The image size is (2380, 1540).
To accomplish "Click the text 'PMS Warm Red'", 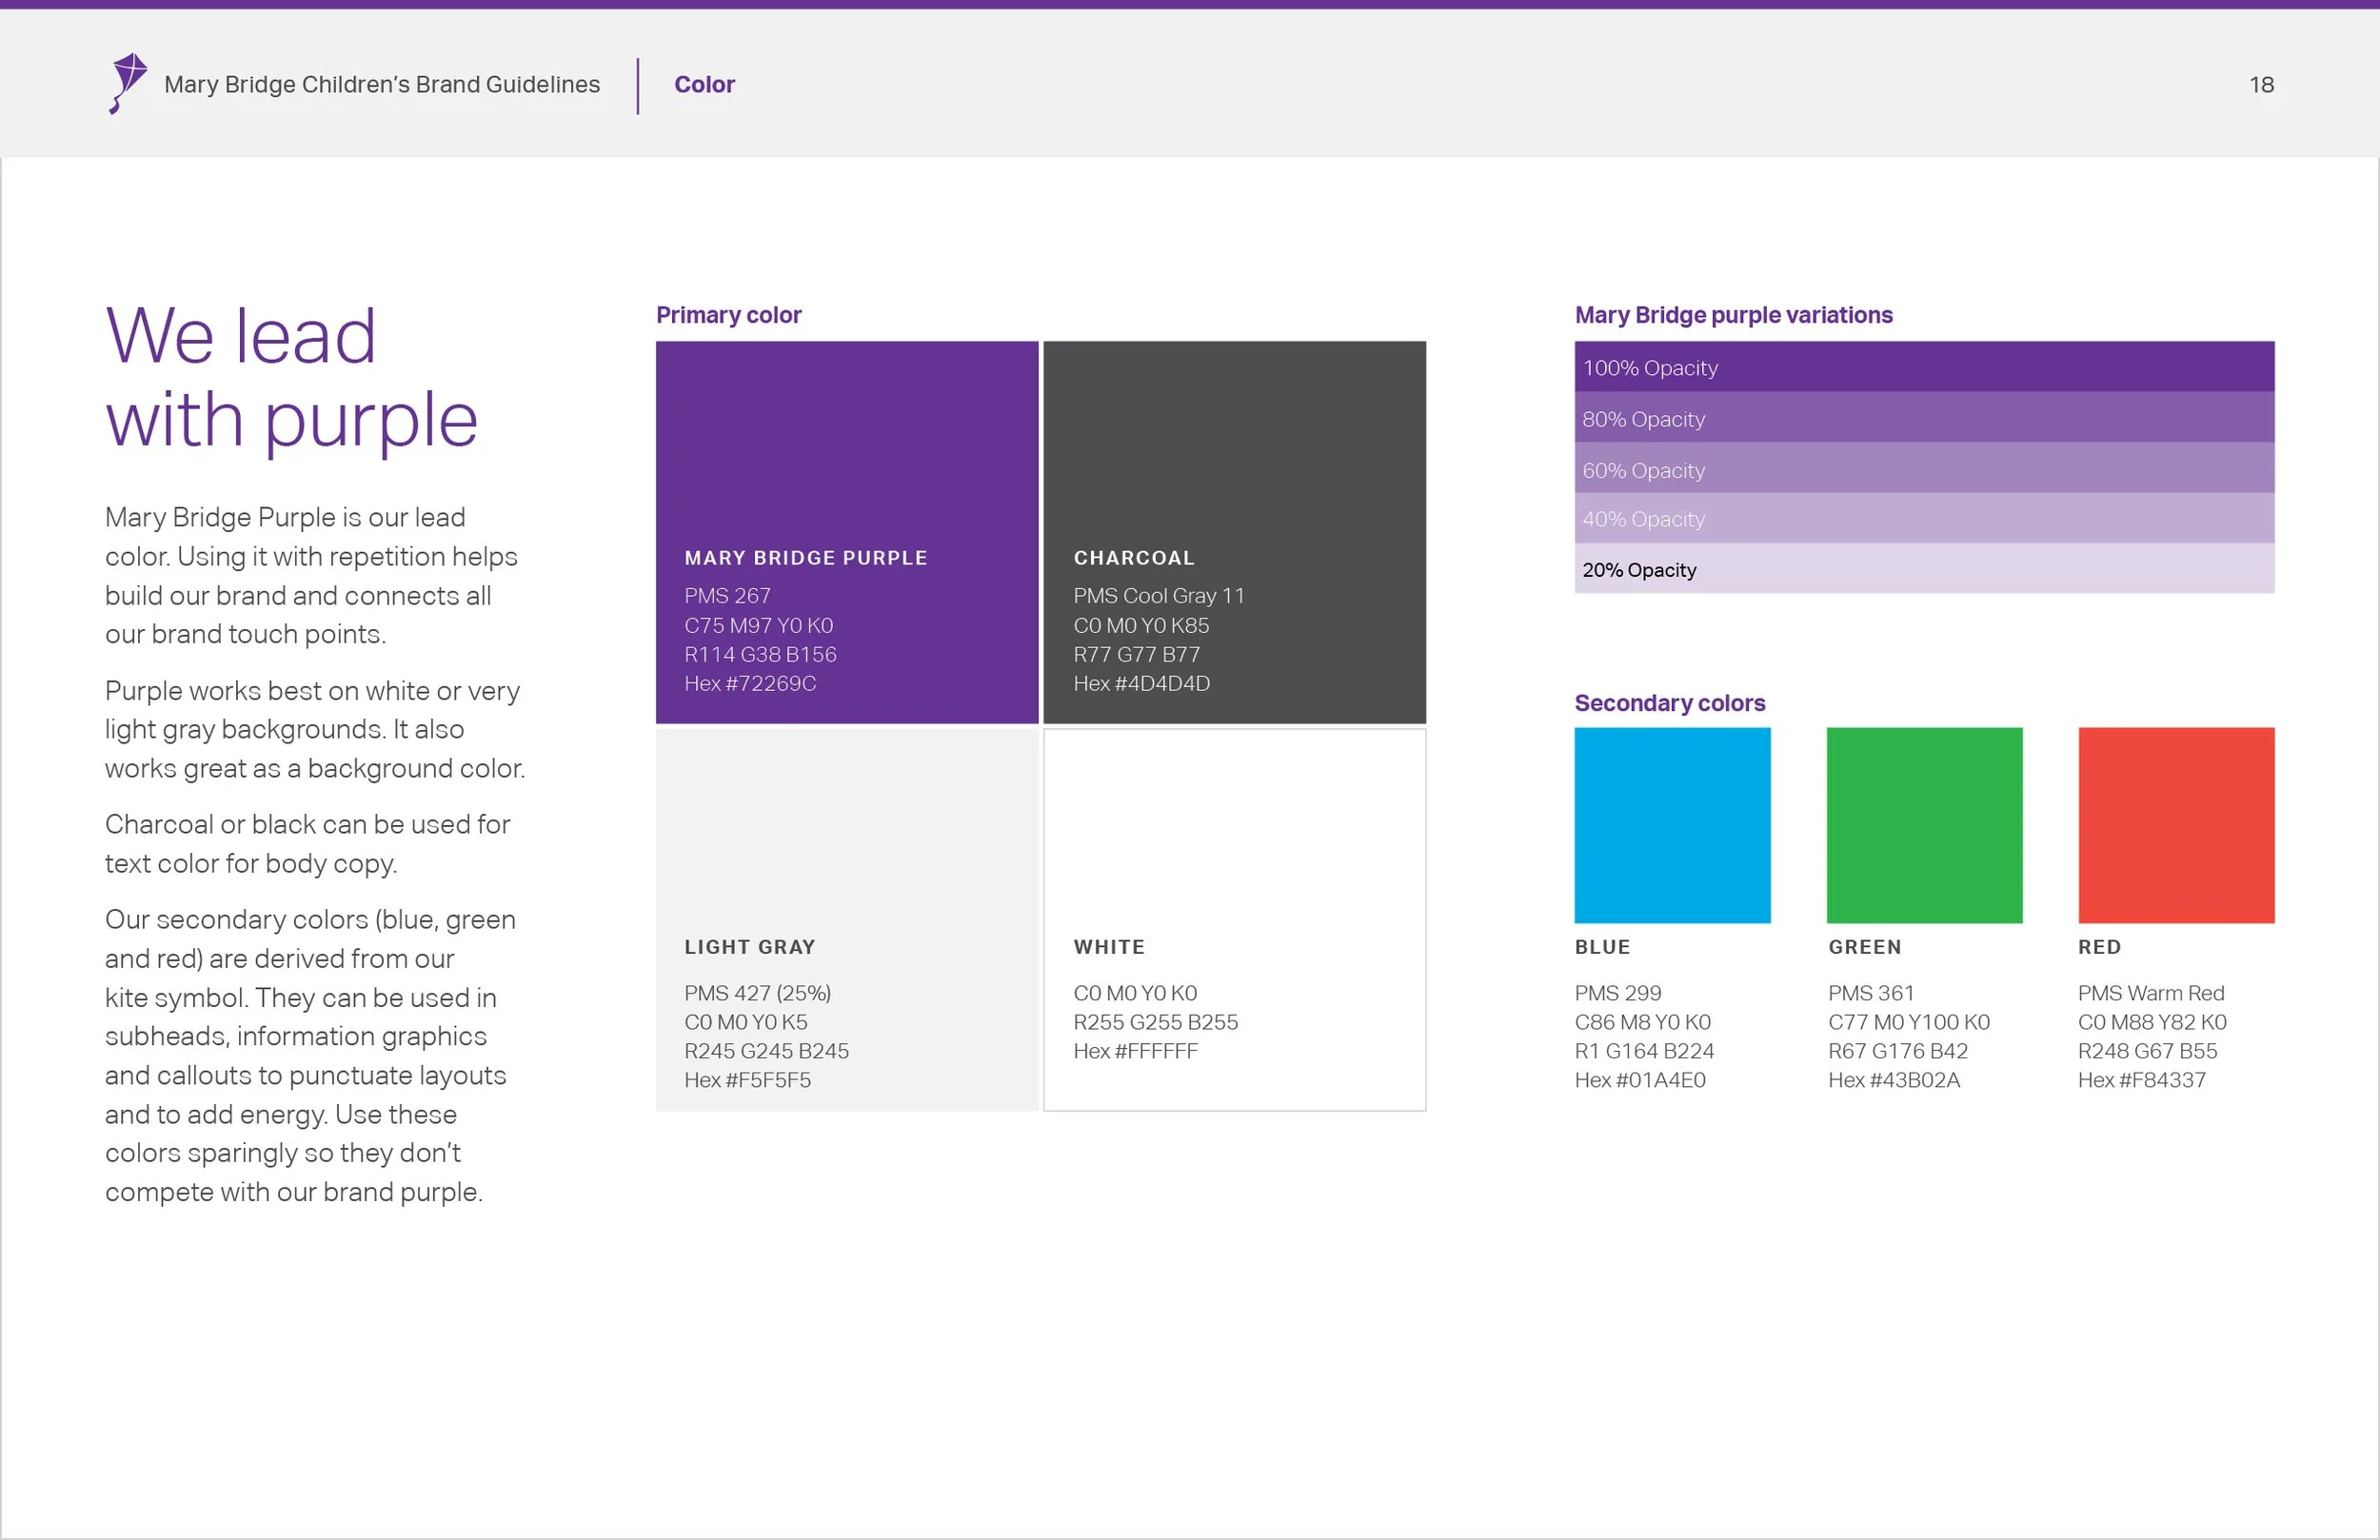I will tap(2151, 993).
